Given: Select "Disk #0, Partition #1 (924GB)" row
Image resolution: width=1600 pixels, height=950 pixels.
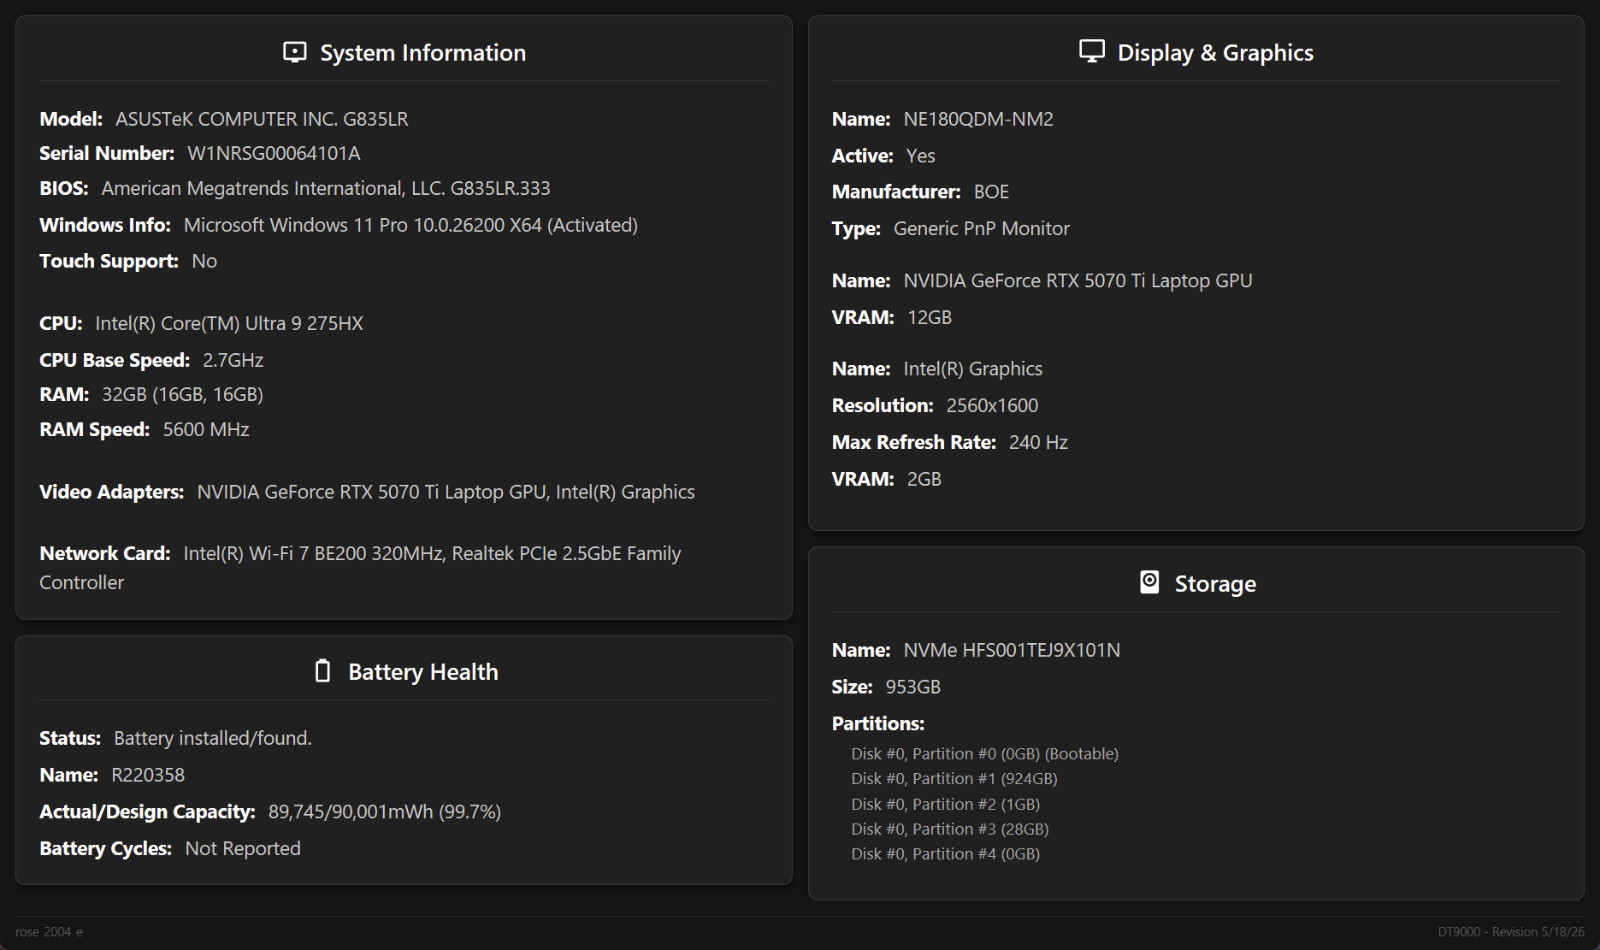Looking at the screenshot, I should pyautogui.click(x=954, y=779).
